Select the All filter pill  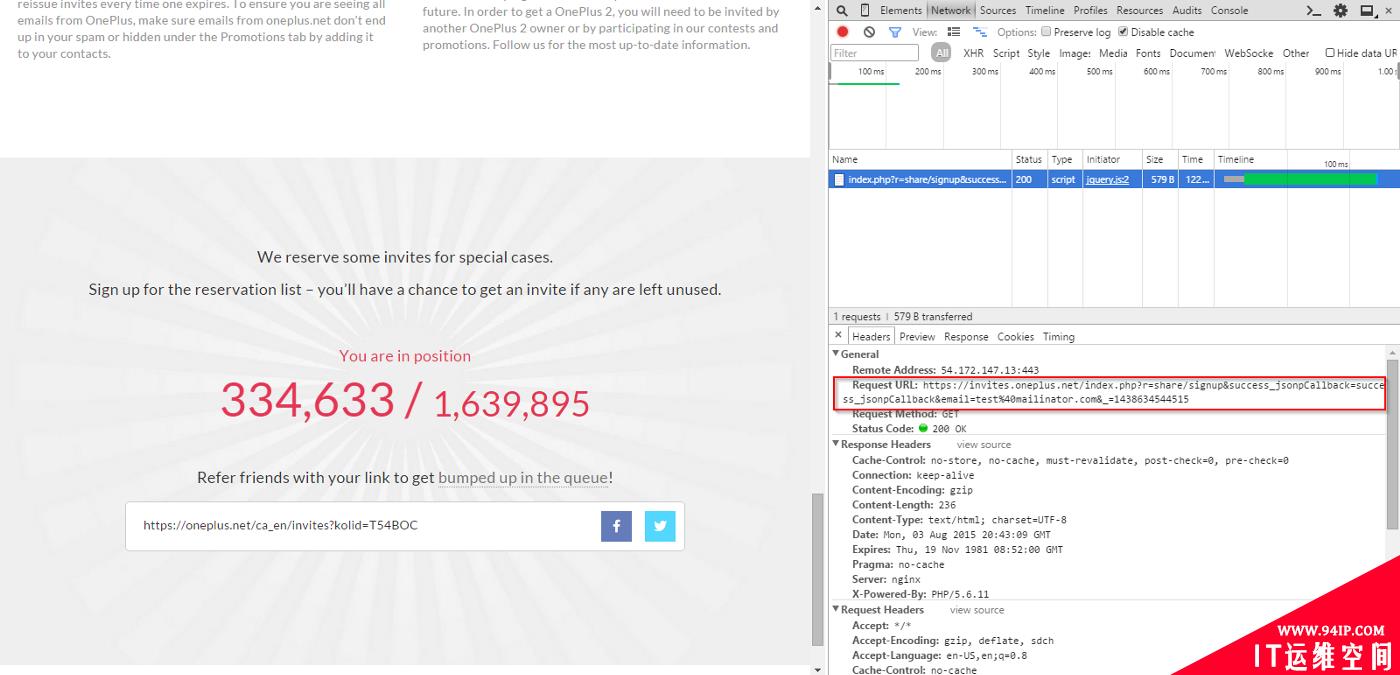tap(942, 53)
